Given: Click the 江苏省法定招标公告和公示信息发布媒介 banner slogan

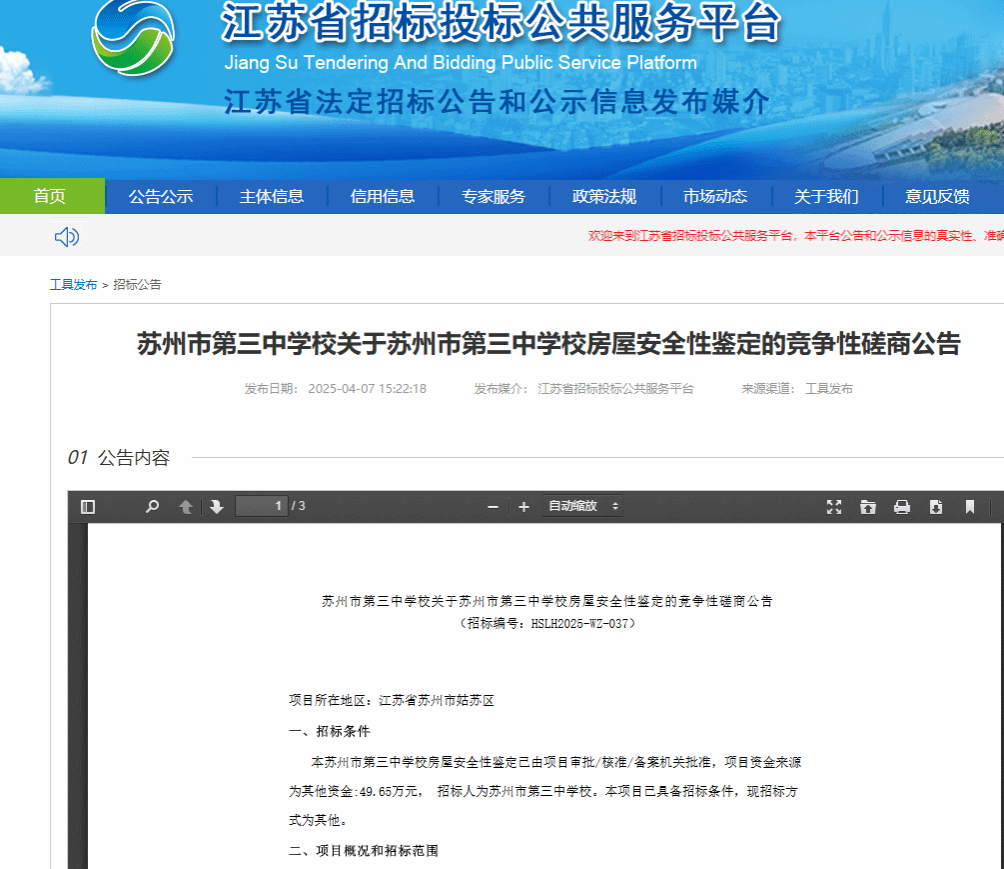Looking at the screenshot, I should [497, 102].
